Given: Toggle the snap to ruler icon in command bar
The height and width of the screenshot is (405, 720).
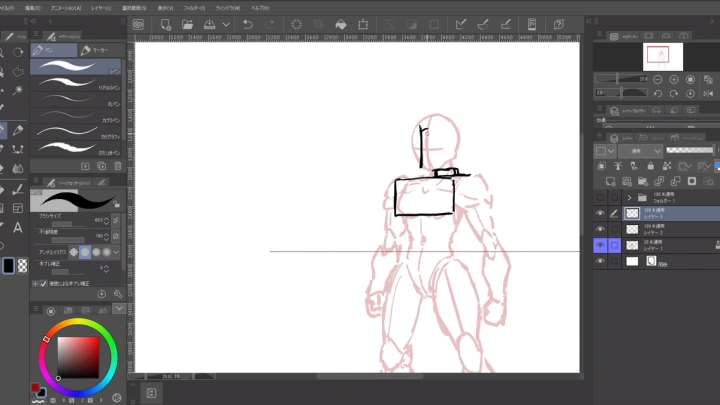Looking at the screenshot, I should (461, 24).
